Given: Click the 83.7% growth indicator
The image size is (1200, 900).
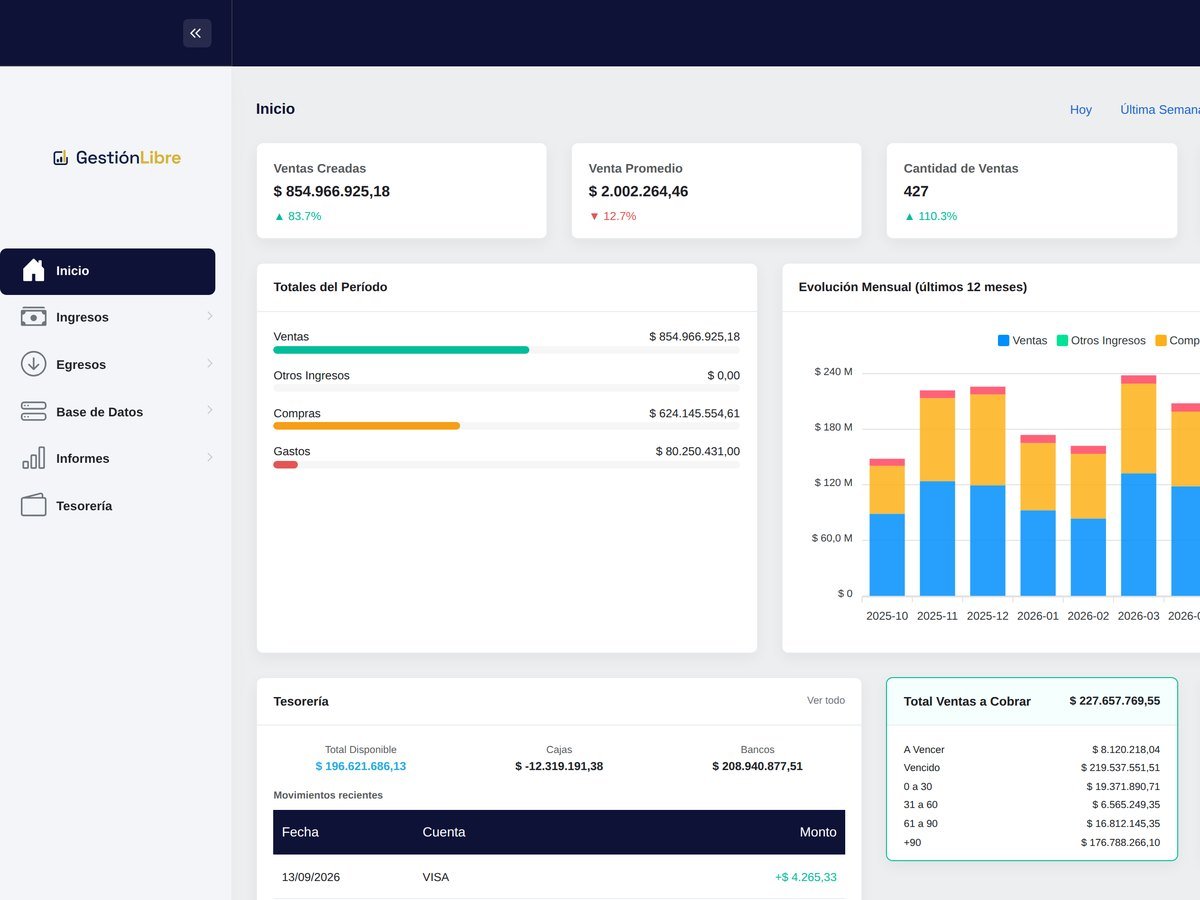Looking at the screenshot, I should pyautogui.click(x=298, y=216).
